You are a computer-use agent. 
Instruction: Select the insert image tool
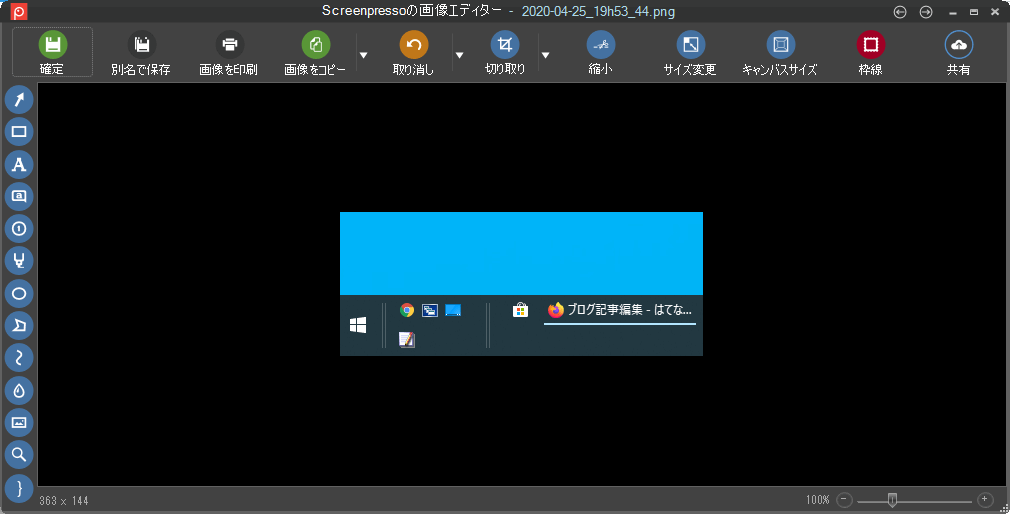click(19, 423)
